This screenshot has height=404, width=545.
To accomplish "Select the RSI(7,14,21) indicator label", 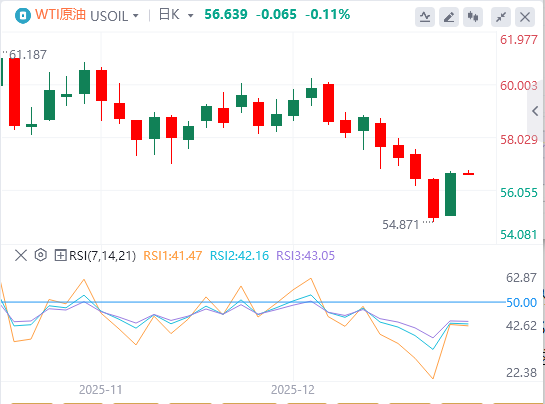I will (102, 256).
